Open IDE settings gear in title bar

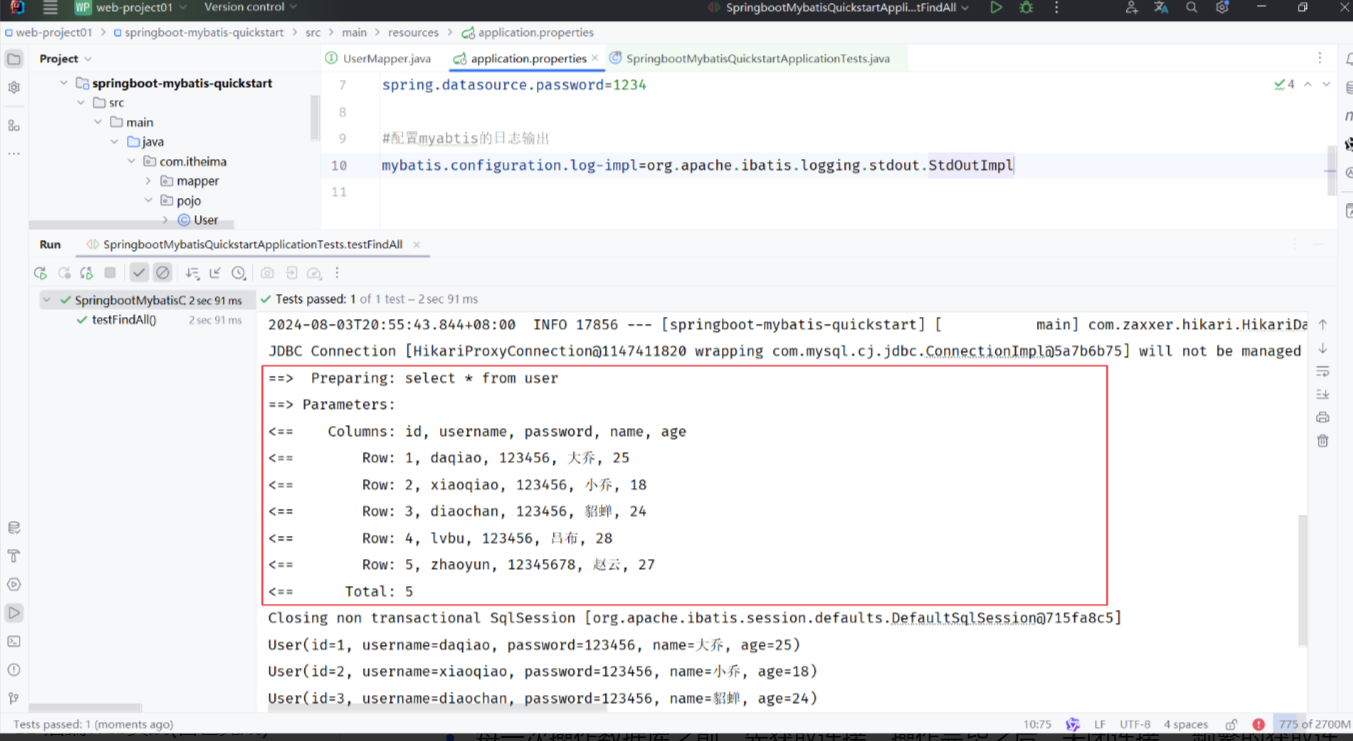coord(1222,8)
